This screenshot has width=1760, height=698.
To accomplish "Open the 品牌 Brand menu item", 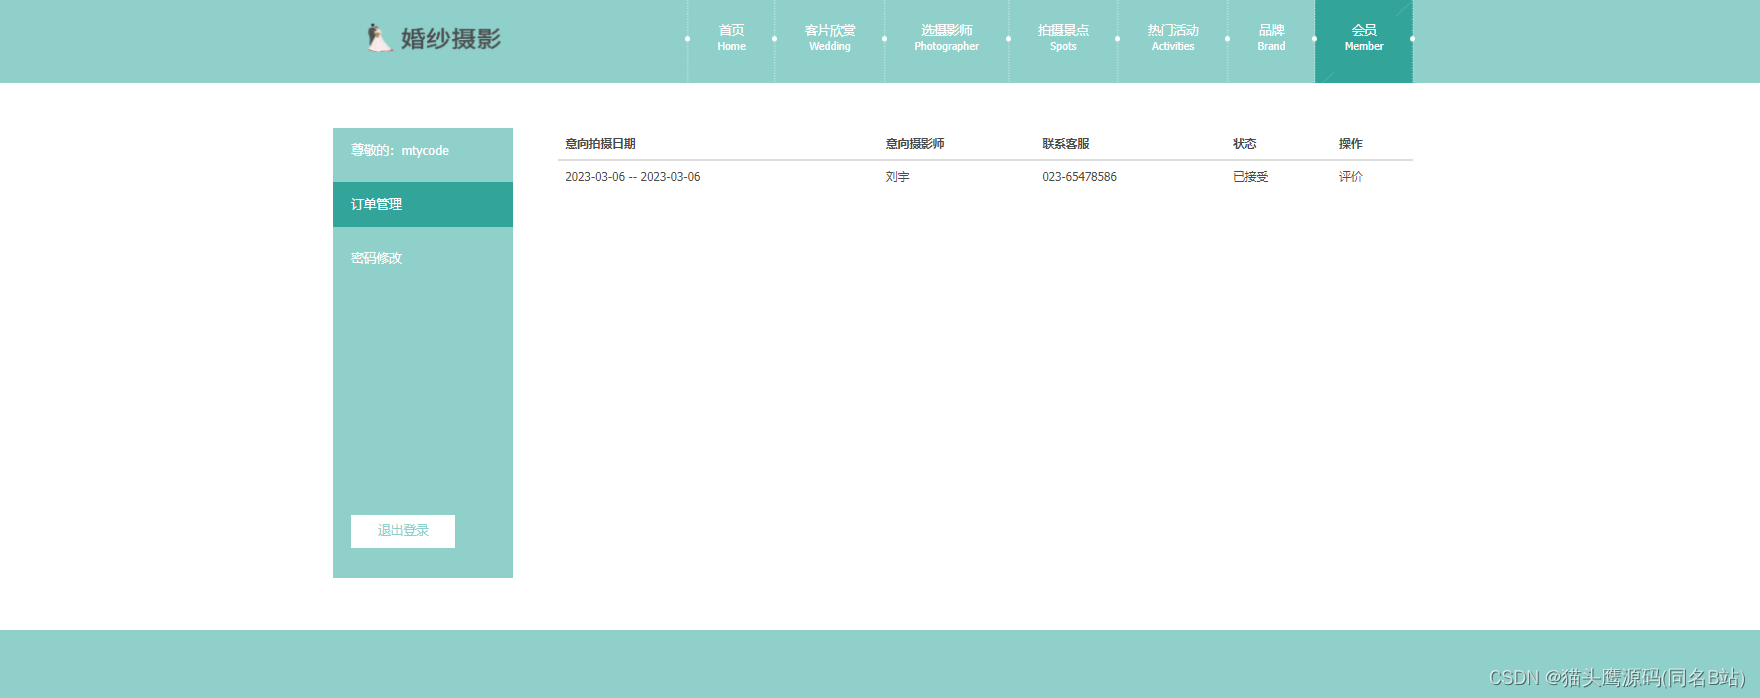I will click(x=1271, y=38).
